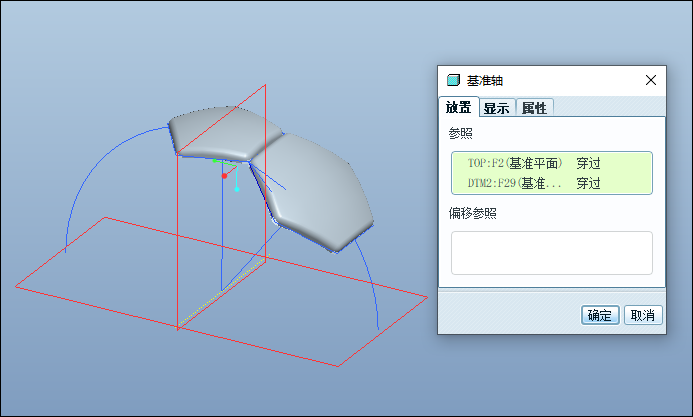Switch to the 属性 tab

pos(534,108)
